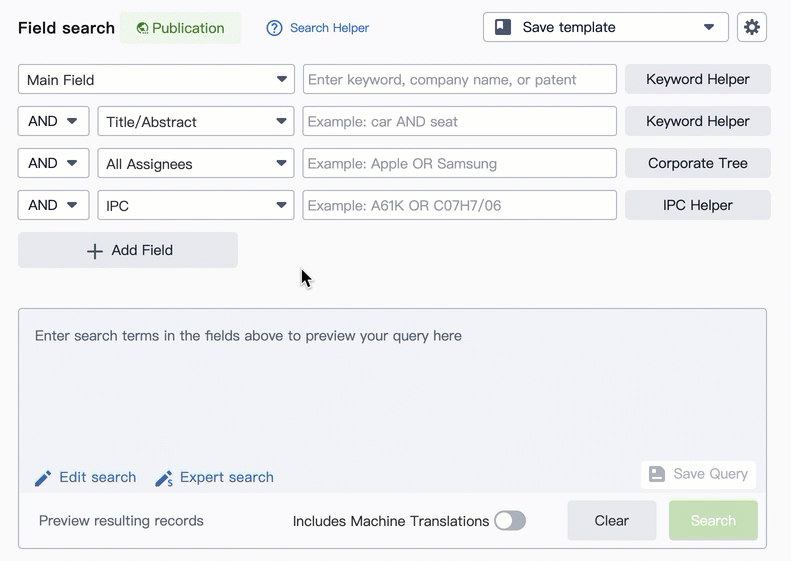791x561 pixels.
Task: Toggle Includes Machine Translations switch
Action: 509,521
